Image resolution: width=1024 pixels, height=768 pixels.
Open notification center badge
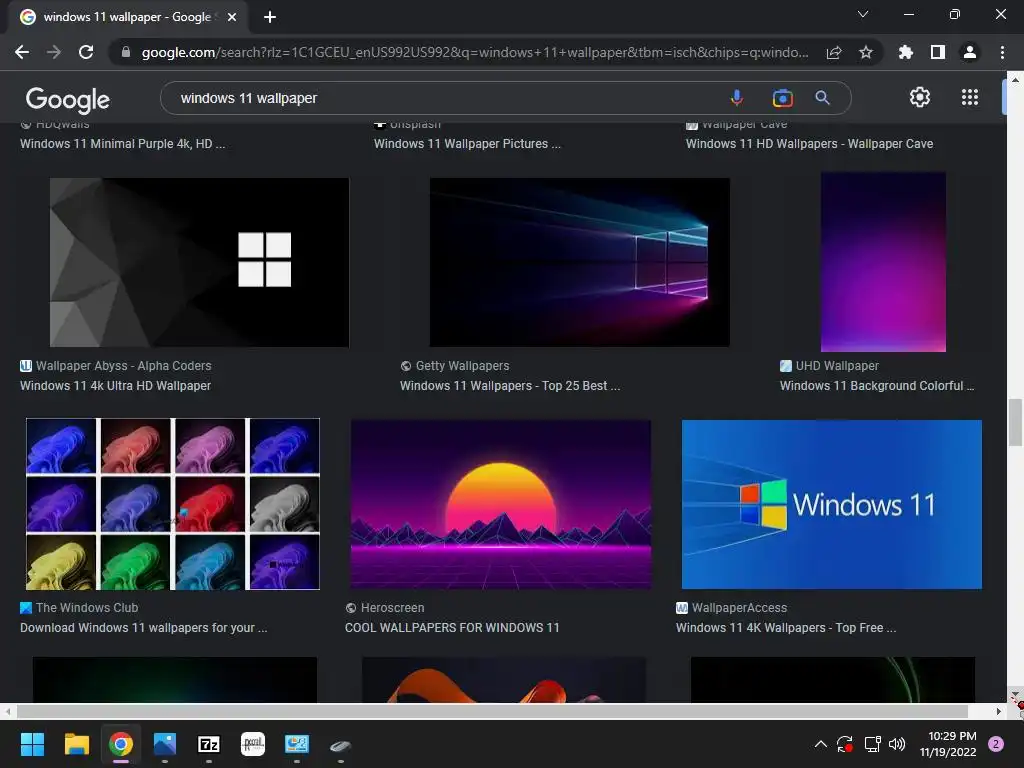(996, 744)
